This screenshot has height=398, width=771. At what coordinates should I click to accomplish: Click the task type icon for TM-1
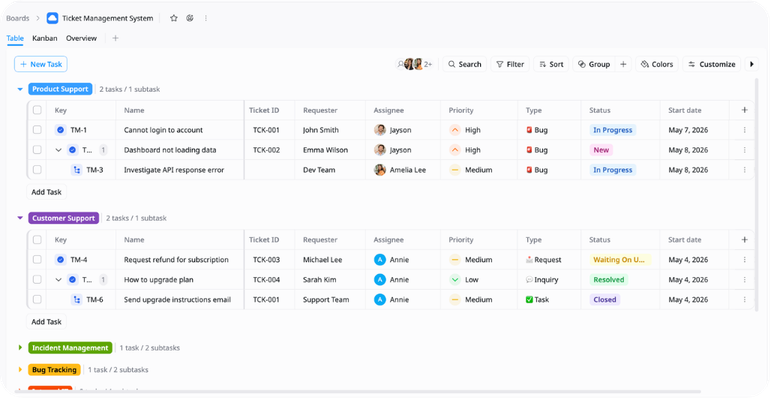point(60,130)
